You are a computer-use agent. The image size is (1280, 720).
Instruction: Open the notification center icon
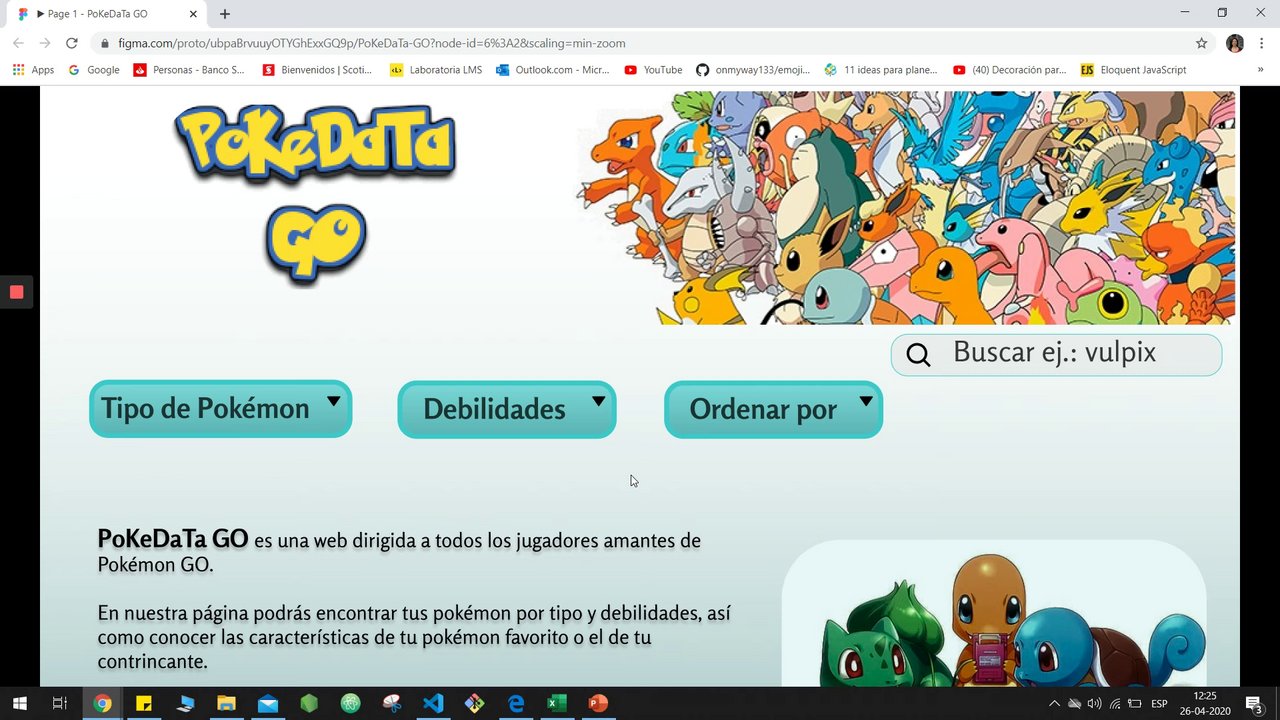[1254, 704]
